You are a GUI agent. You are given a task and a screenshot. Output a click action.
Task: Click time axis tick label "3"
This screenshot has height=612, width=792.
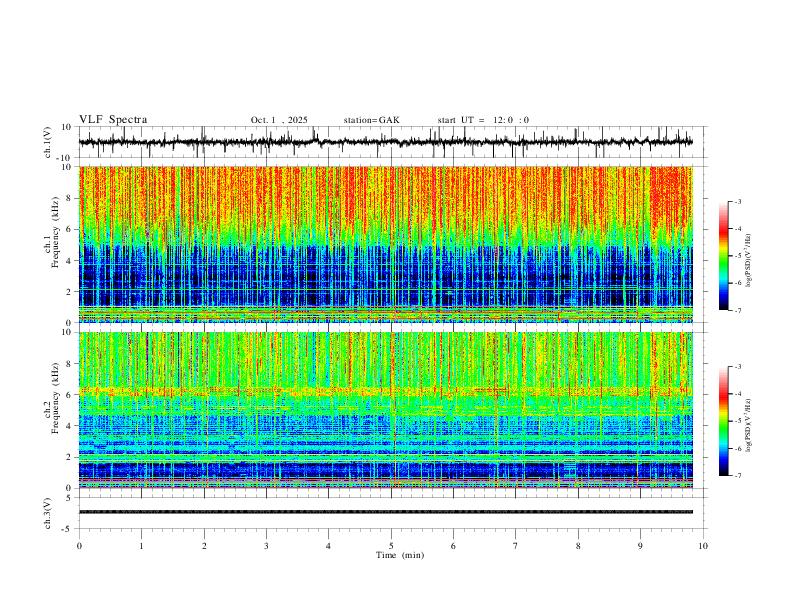(266, 546)
